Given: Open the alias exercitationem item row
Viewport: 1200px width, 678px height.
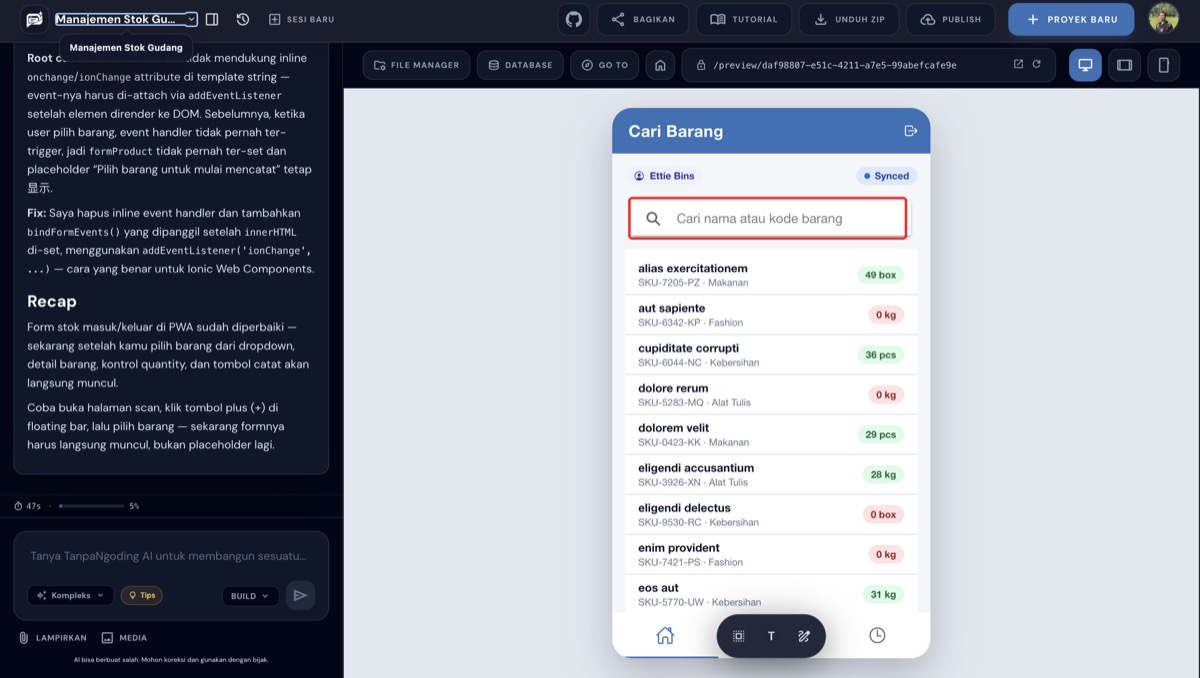Looking at the screenshot, I should 771,274.
